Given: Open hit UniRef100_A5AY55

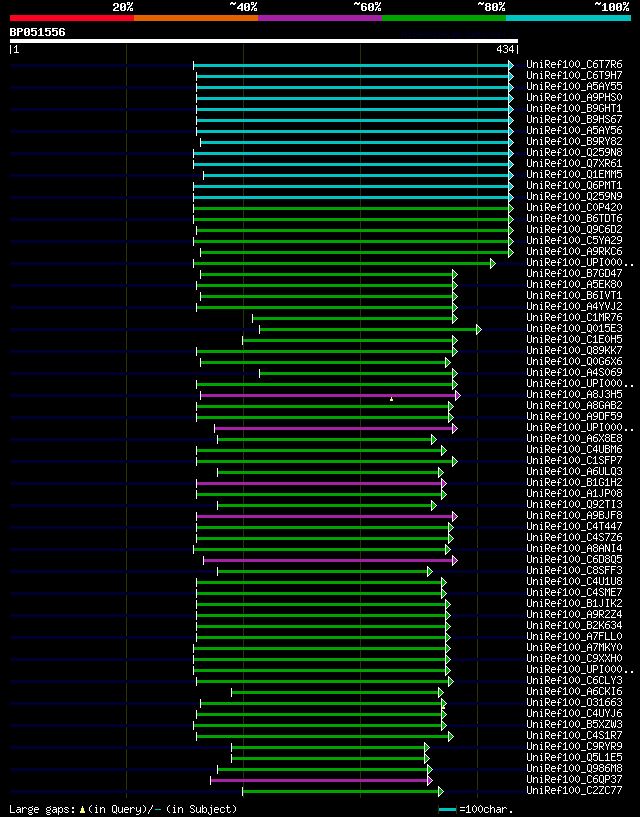Looking at the screenshot, I should pos(574,86).
